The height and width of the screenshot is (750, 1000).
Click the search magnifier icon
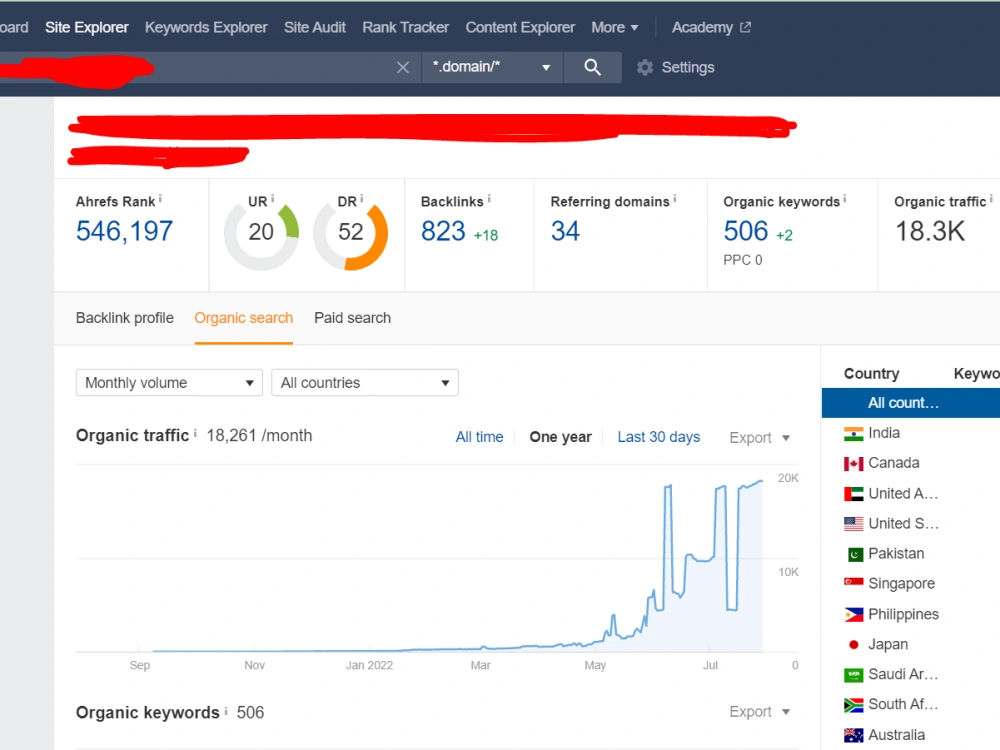pyautogui.click(x=592, y=67)
